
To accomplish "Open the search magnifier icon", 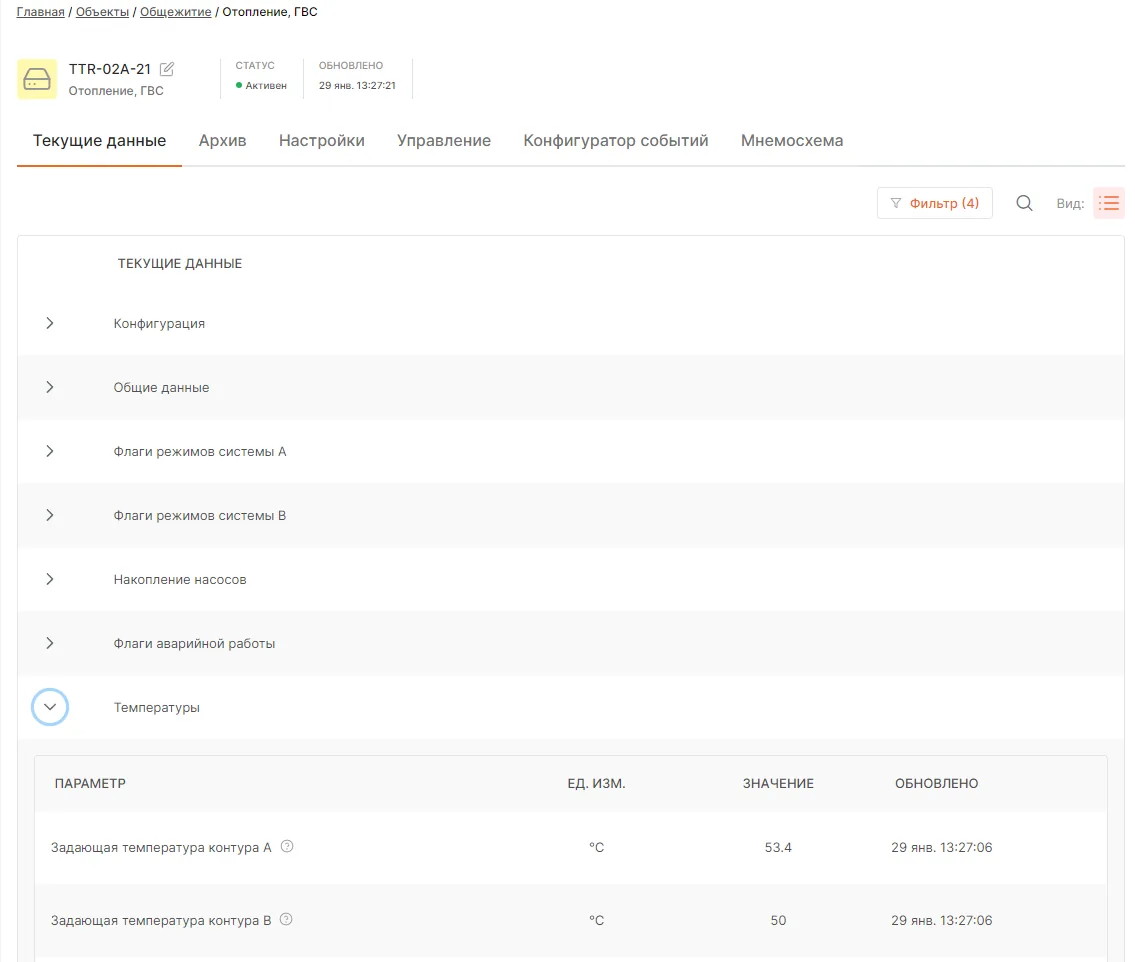I will (1024, 203).
